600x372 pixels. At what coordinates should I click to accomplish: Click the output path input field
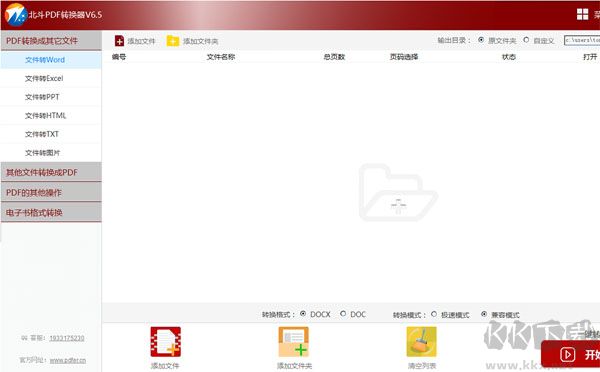pyautogui.click(x=582, y=40)
